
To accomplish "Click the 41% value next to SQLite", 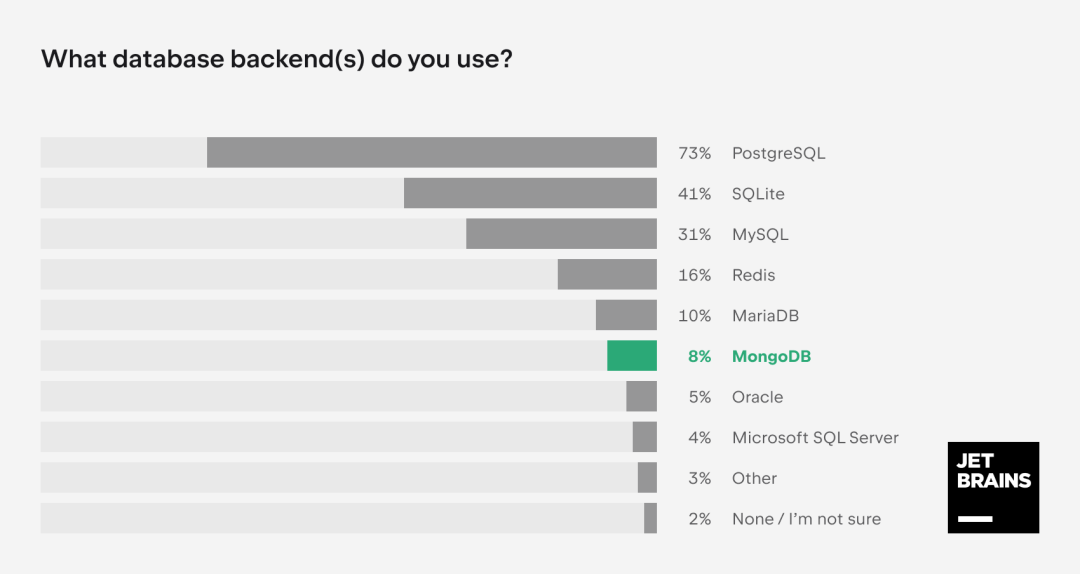I will tap(694, 194).
